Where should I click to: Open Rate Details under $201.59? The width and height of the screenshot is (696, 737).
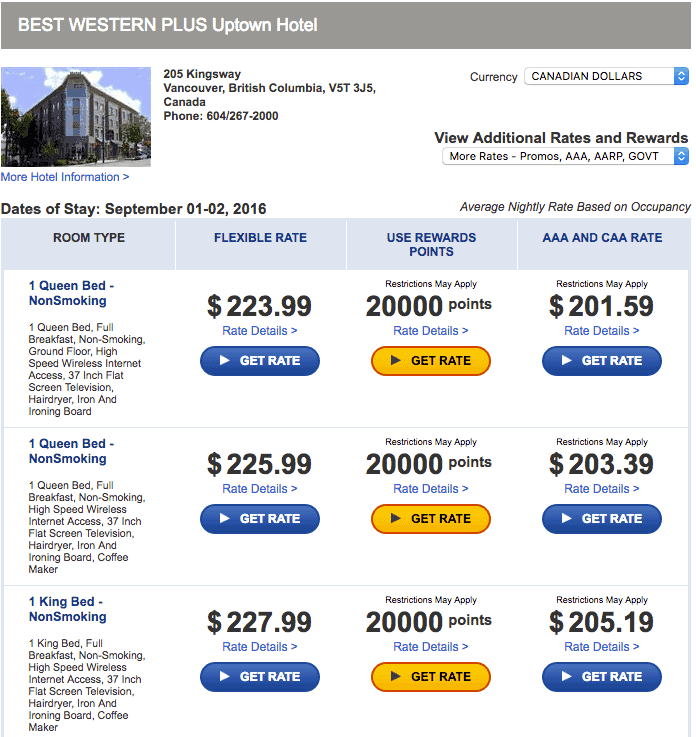click(602, 331)
